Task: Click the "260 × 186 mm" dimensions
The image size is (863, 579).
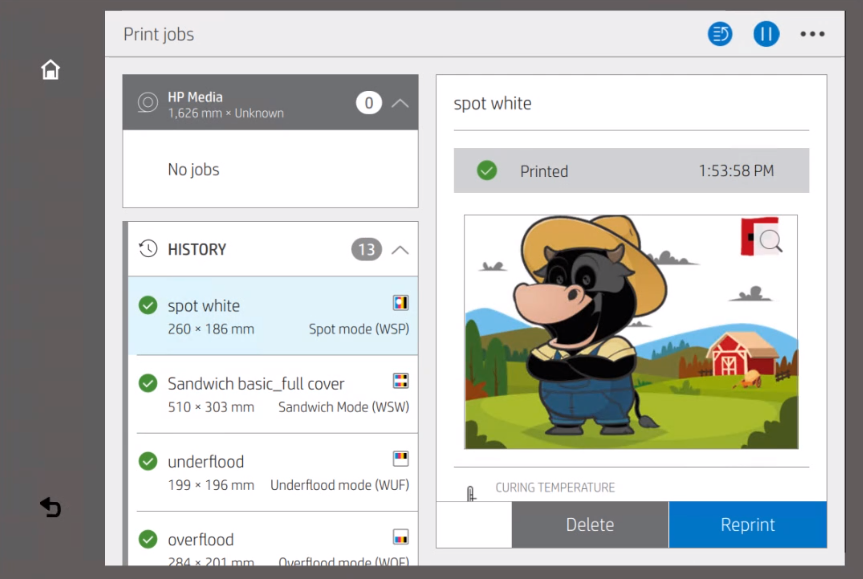Action: click(x=211, y=329)
